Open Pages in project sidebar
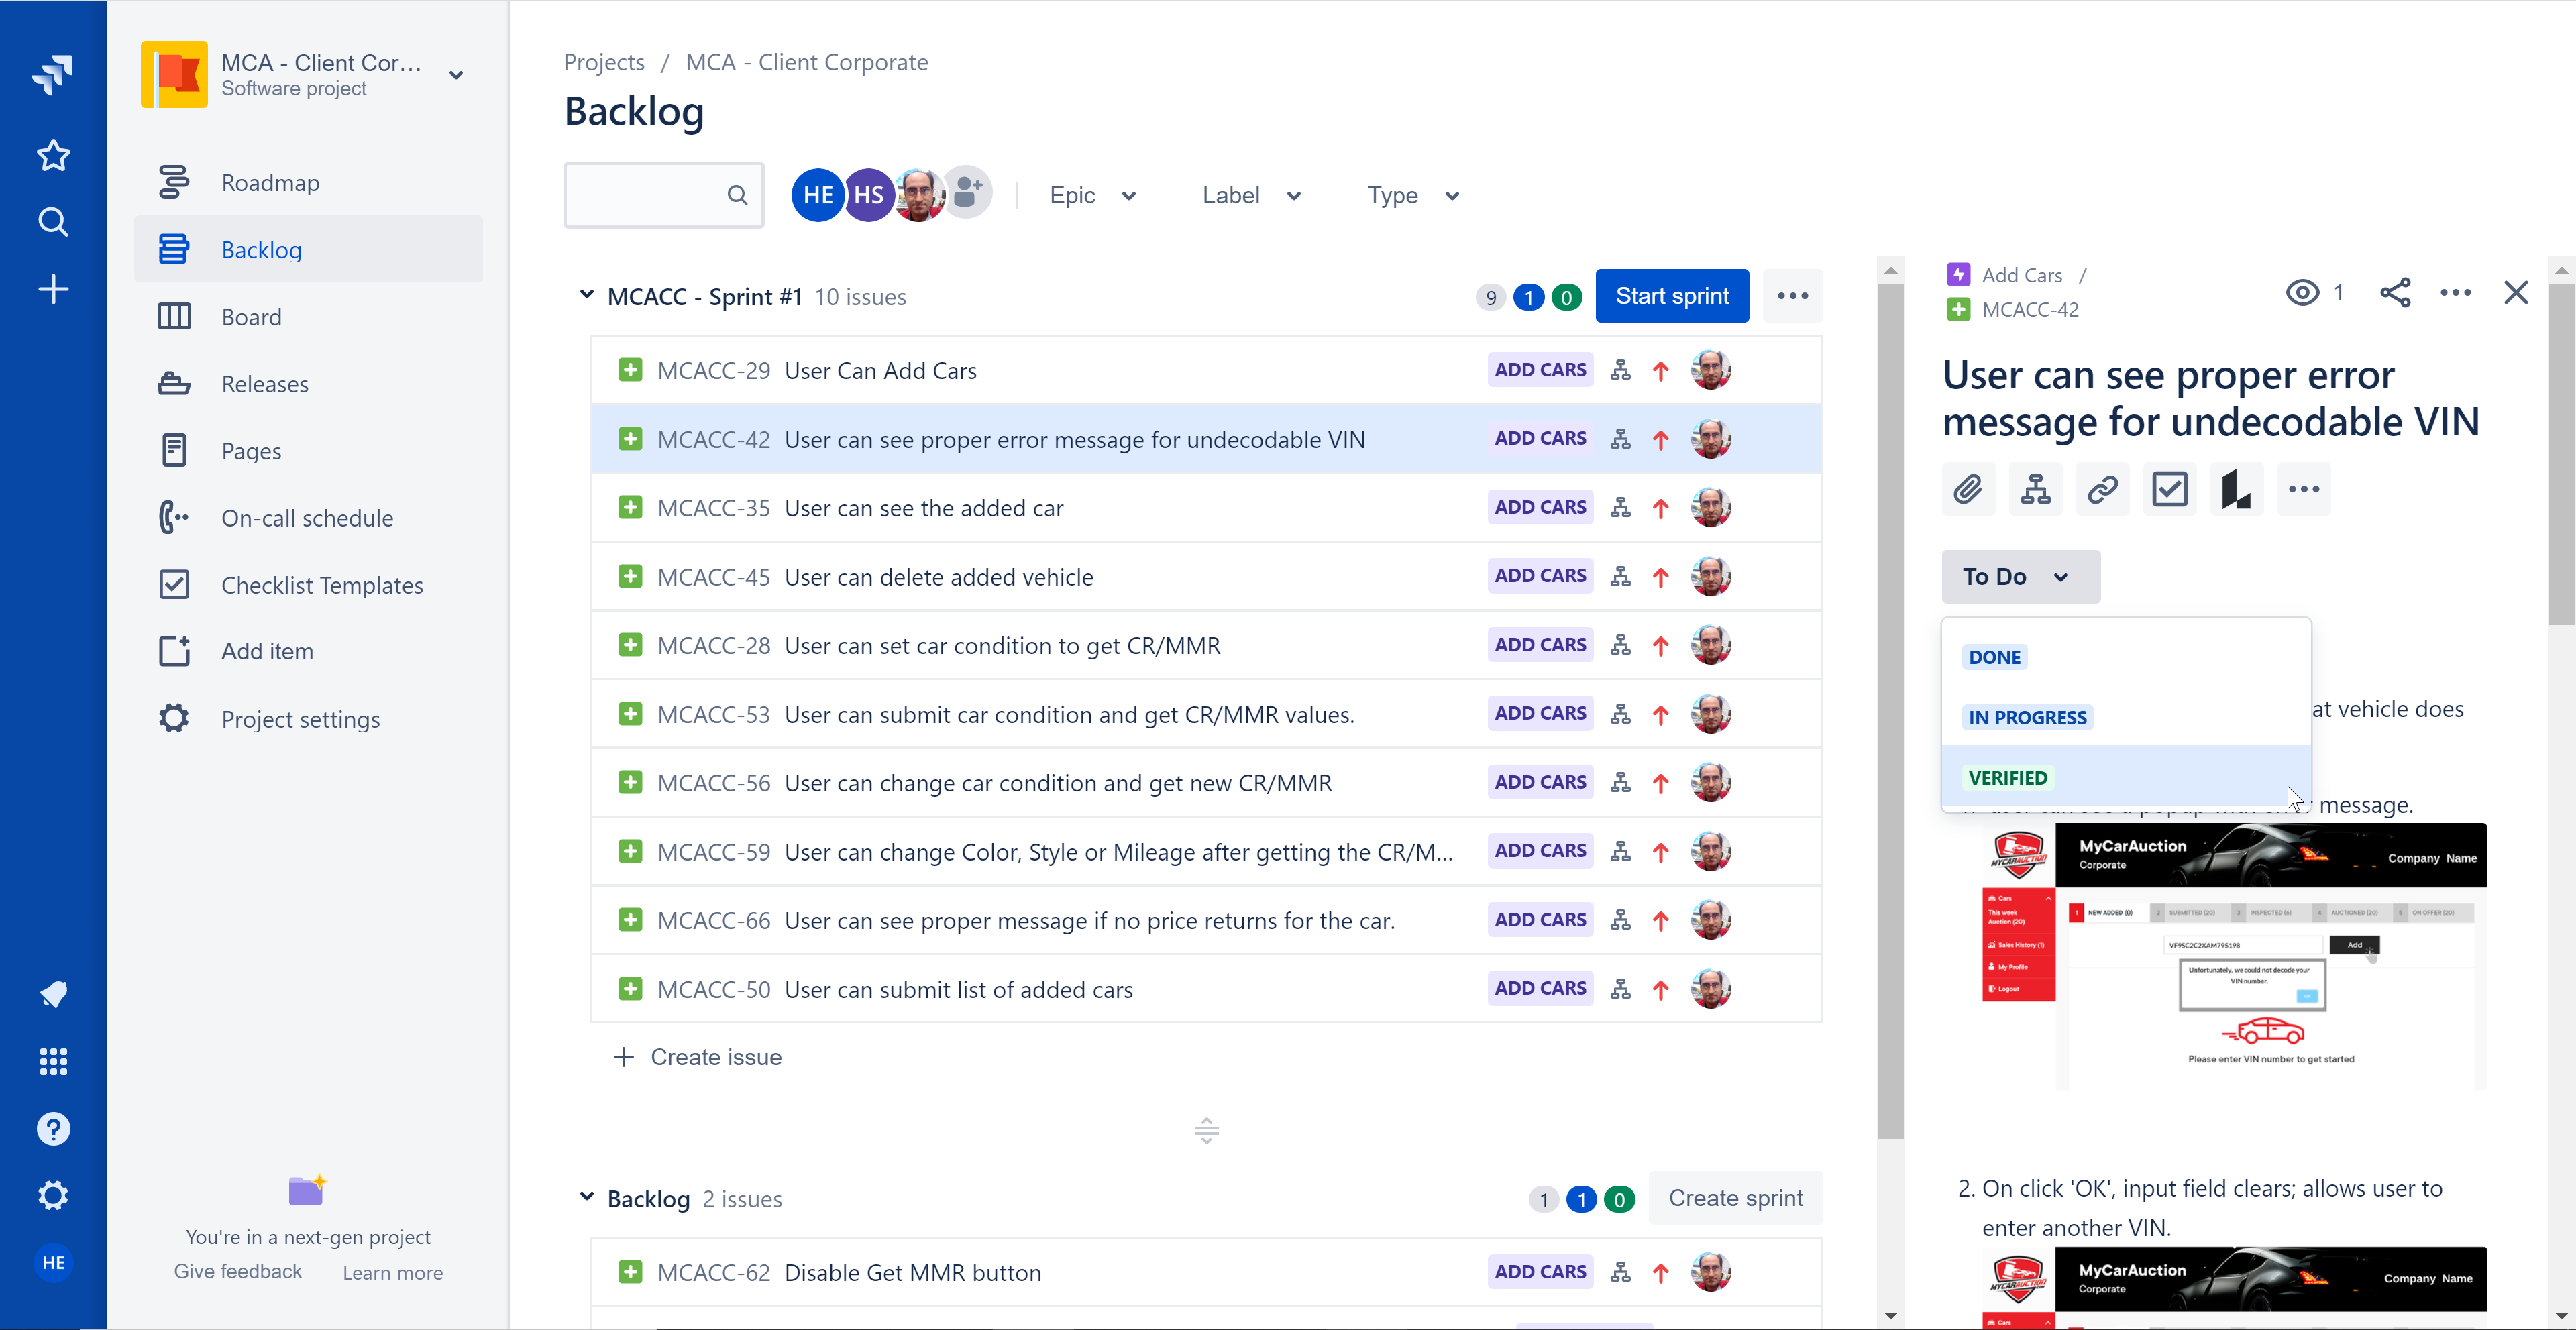 (308, 451)
